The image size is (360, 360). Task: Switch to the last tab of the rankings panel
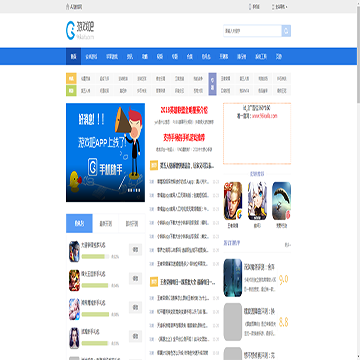[132, 223]
